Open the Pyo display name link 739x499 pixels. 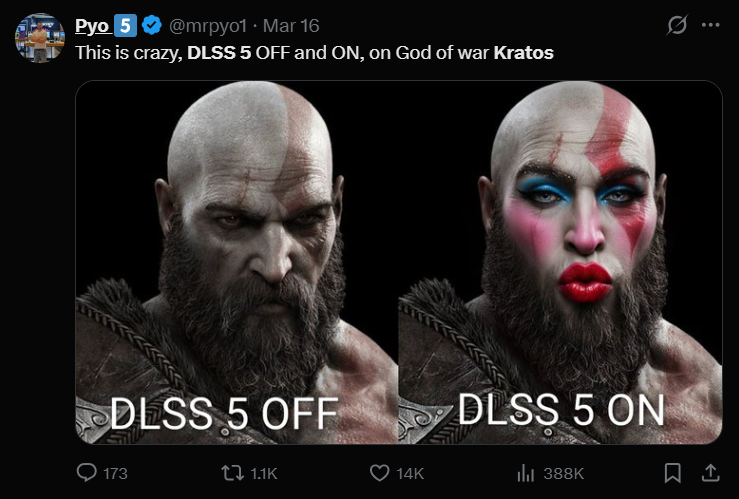[x=92, y=26]
